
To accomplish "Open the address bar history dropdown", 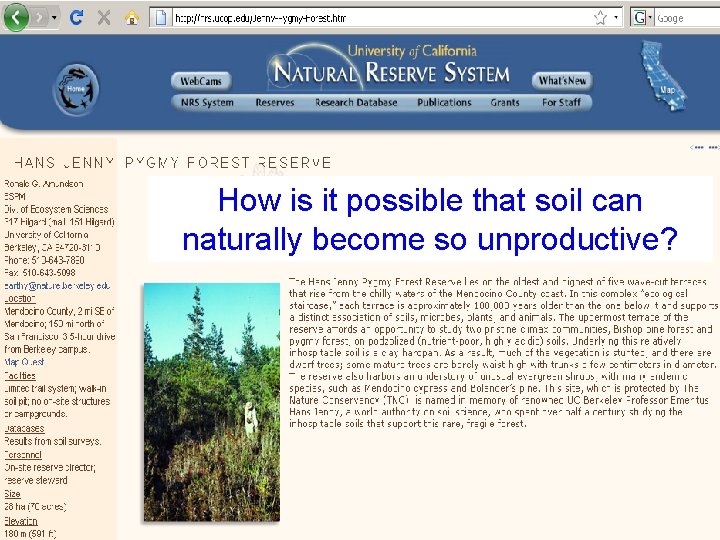I will coord(616,18).
